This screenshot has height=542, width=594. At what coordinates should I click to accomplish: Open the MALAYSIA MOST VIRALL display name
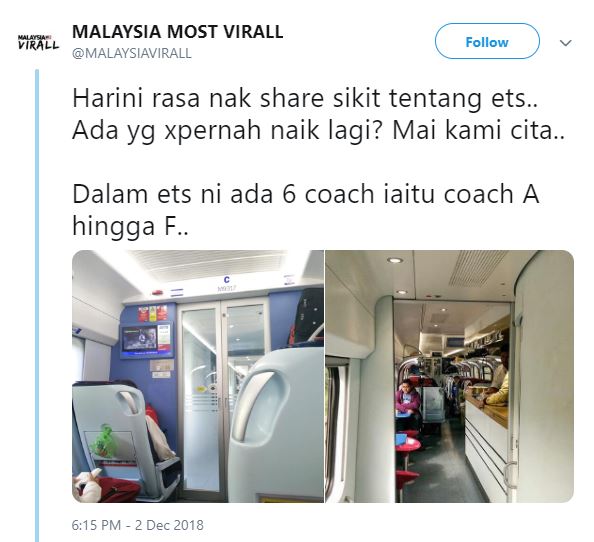(x=177, y=31)
